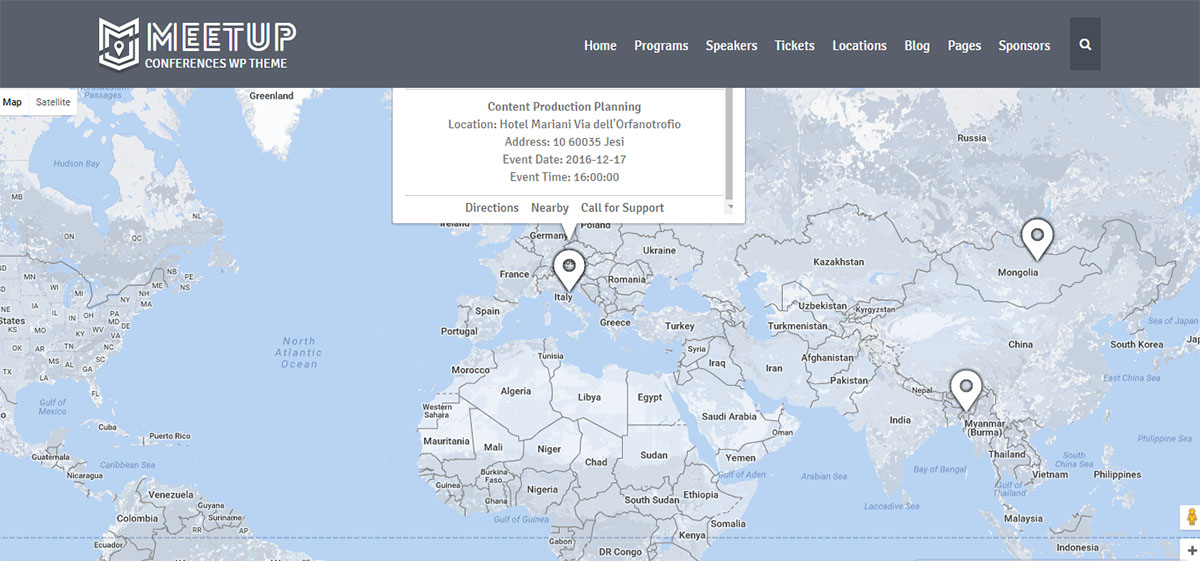Viewport: 1200px width, 561px height.
Task: Open the Tickets menu
Action: (794, 45)
